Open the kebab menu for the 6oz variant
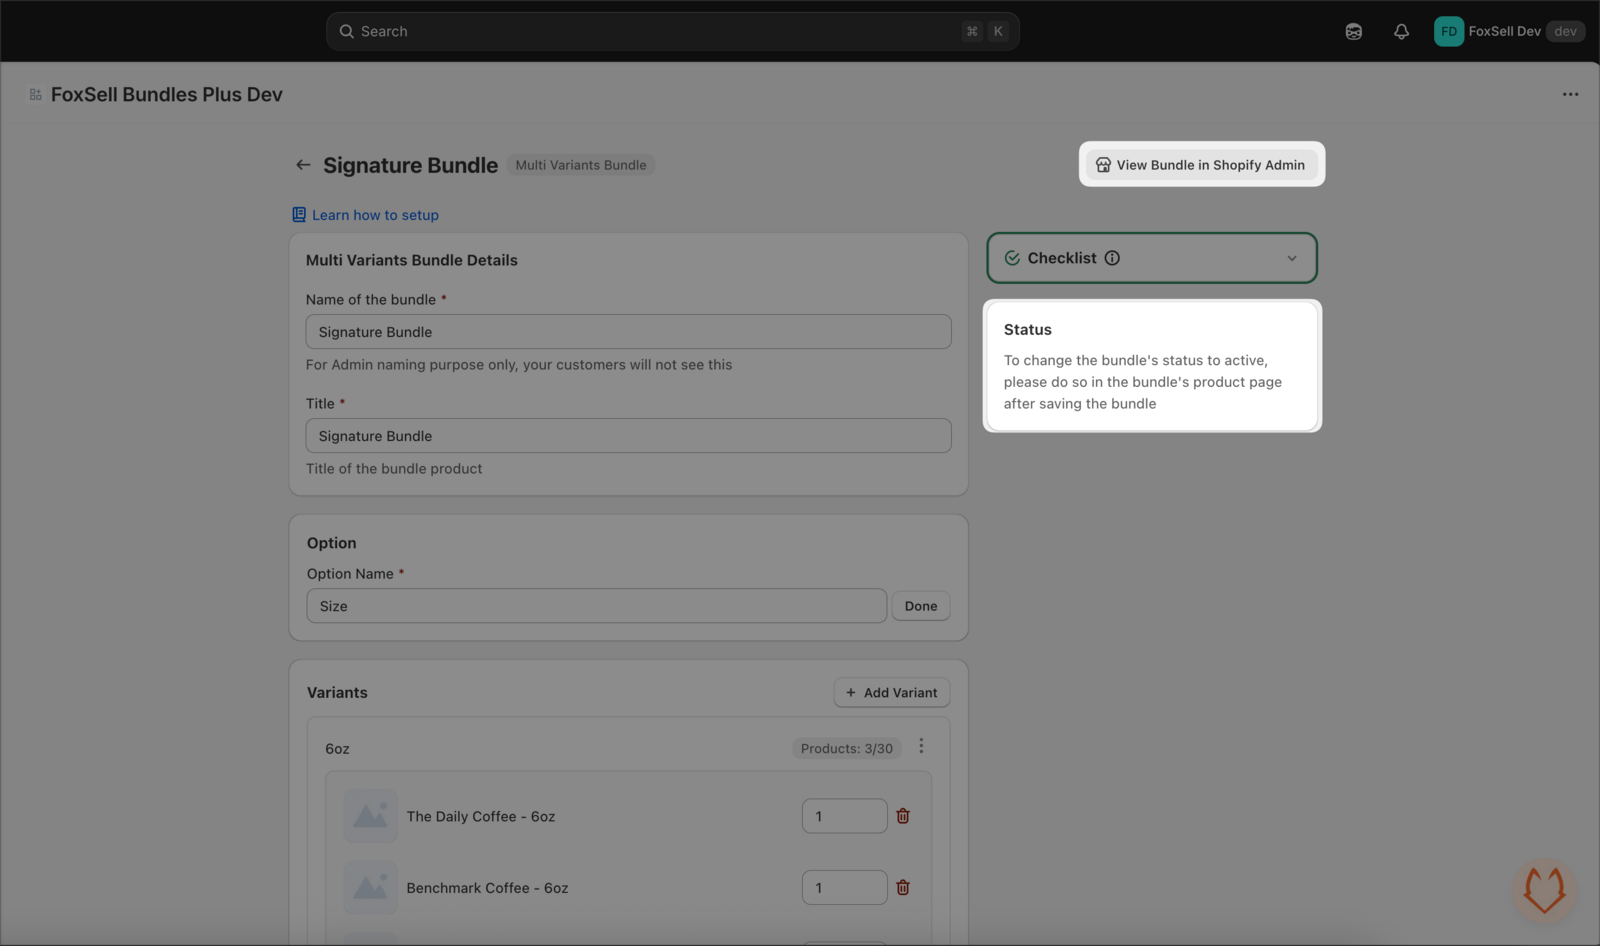This screenshot has height=946, width=1600. (921, 746)
